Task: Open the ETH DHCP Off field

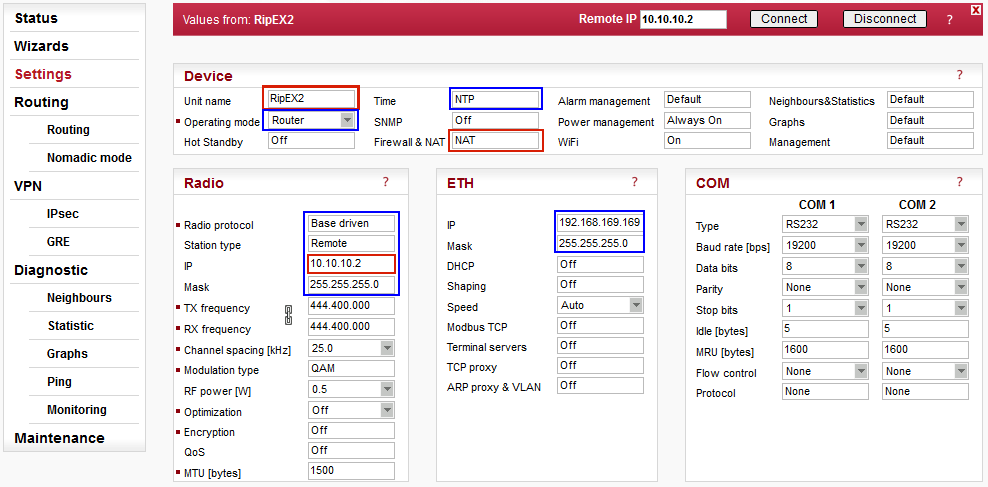Action: point(600,265)
